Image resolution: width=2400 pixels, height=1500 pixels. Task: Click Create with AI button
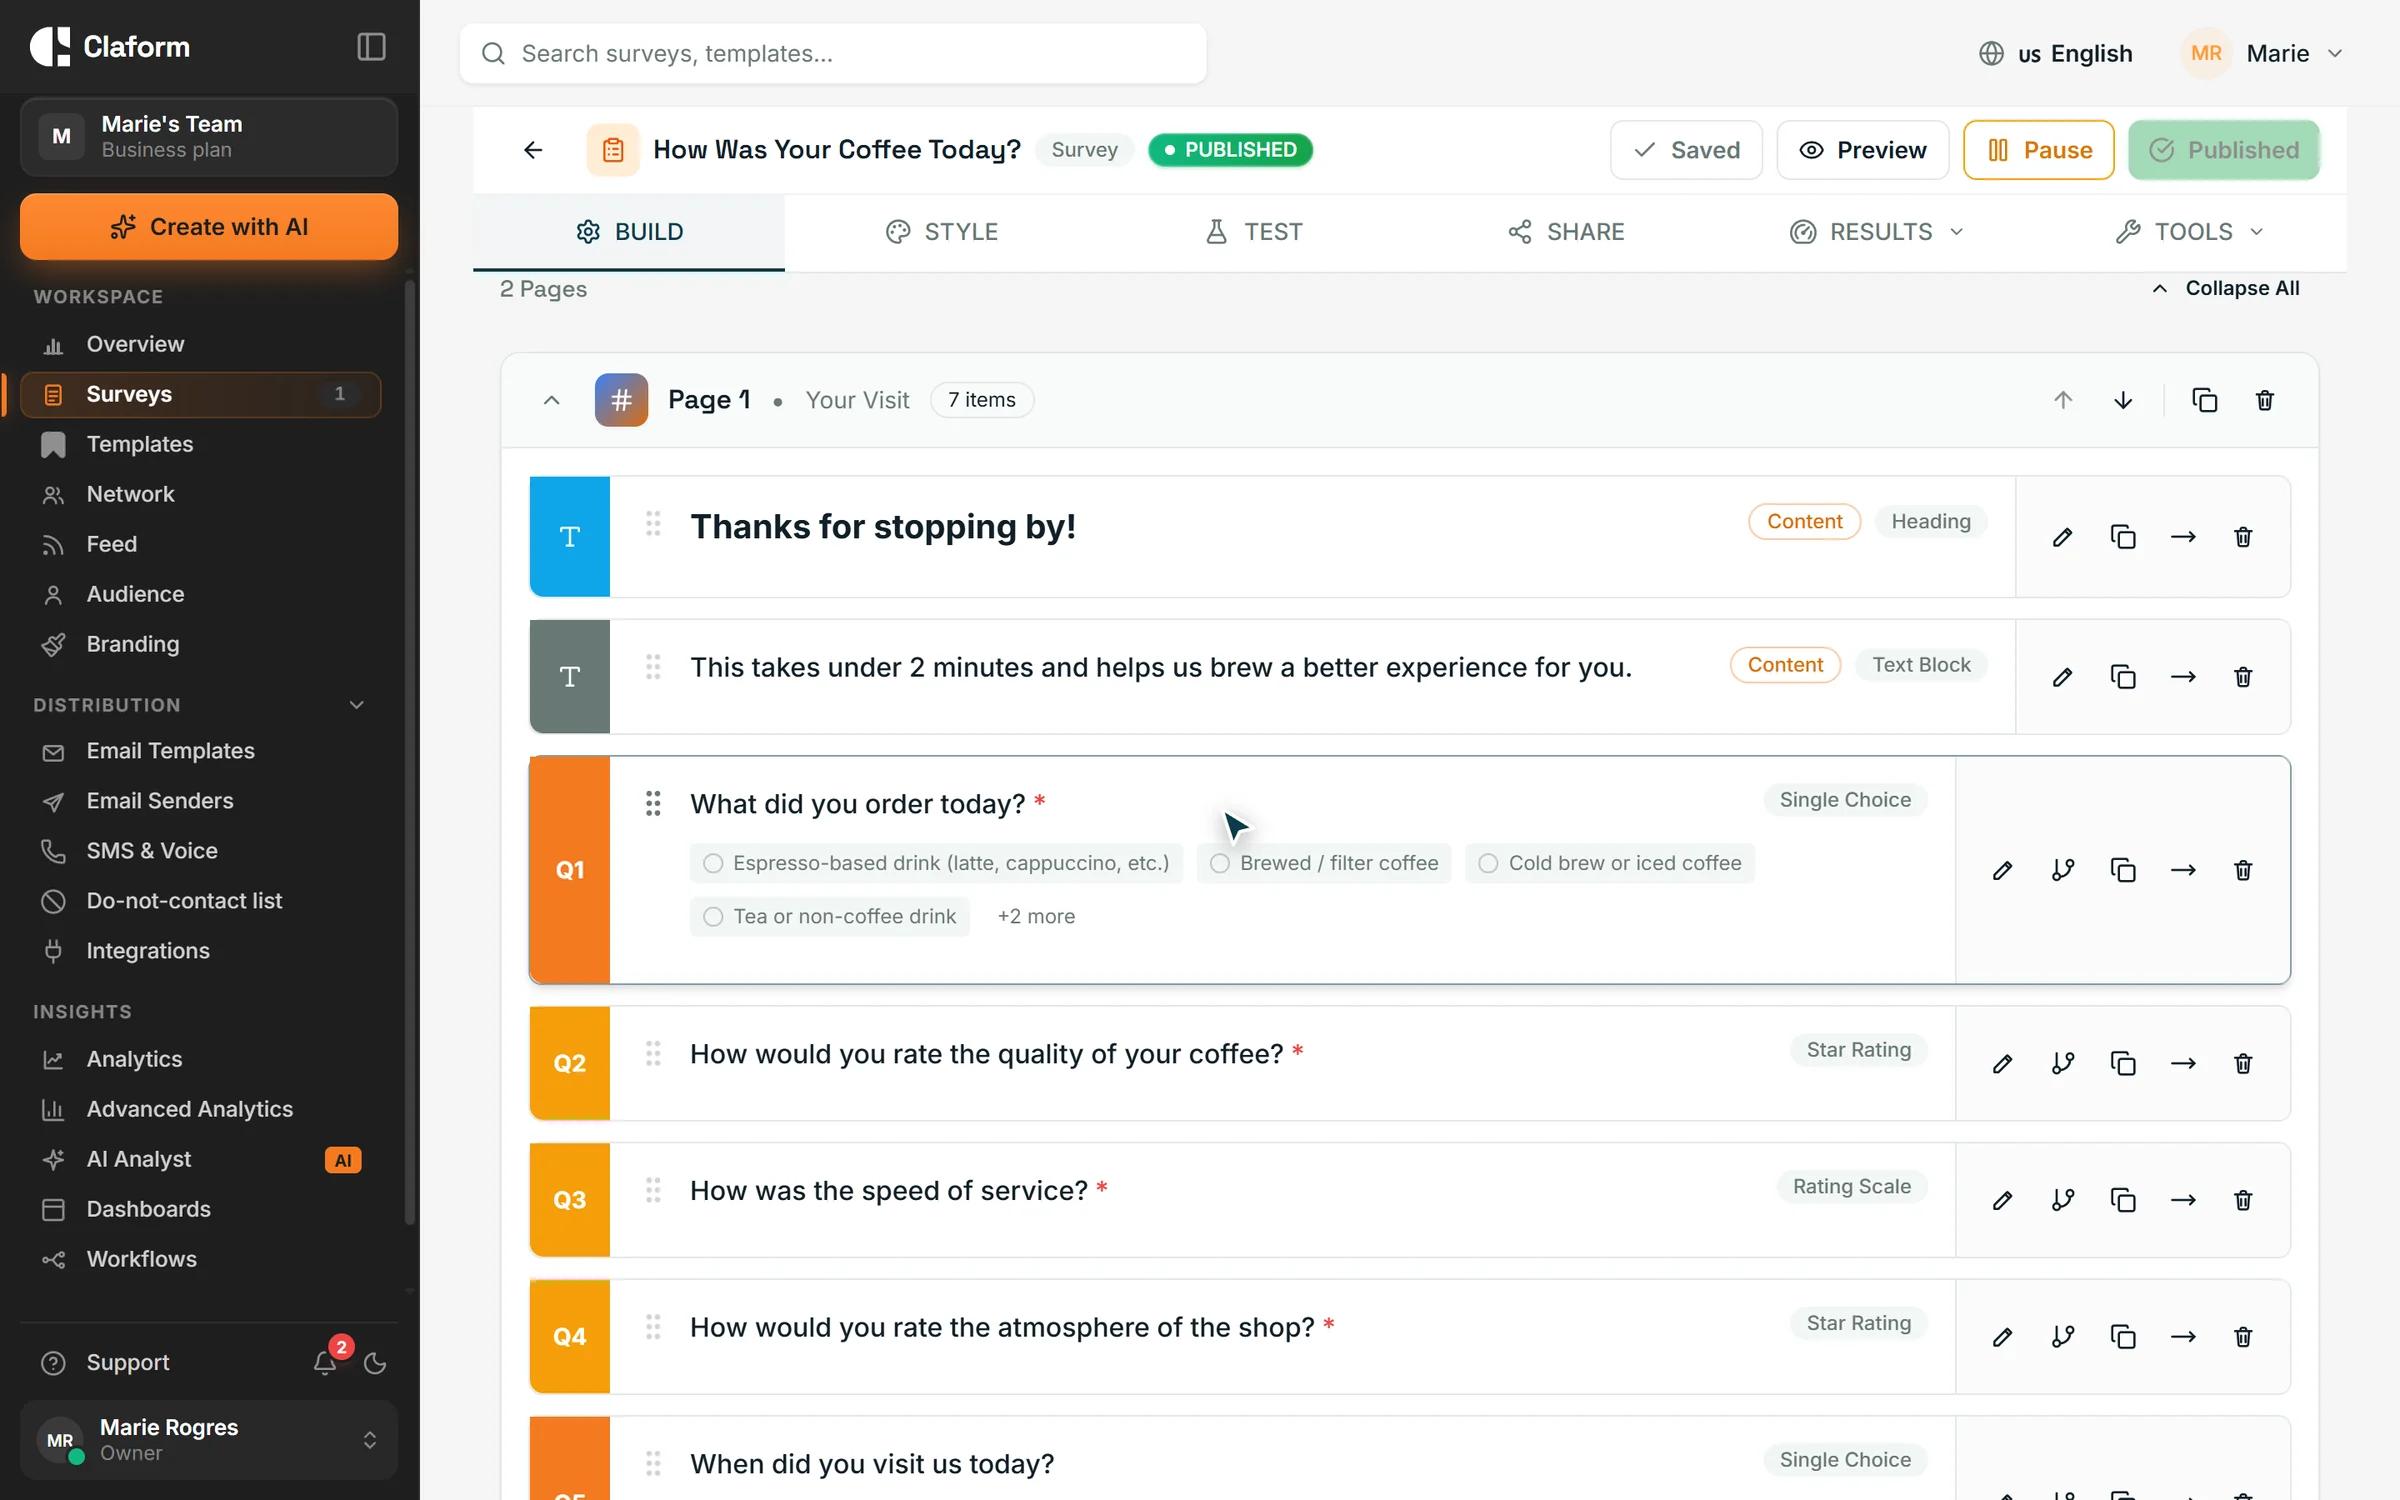pyautogui.click(x=209, y=227)
